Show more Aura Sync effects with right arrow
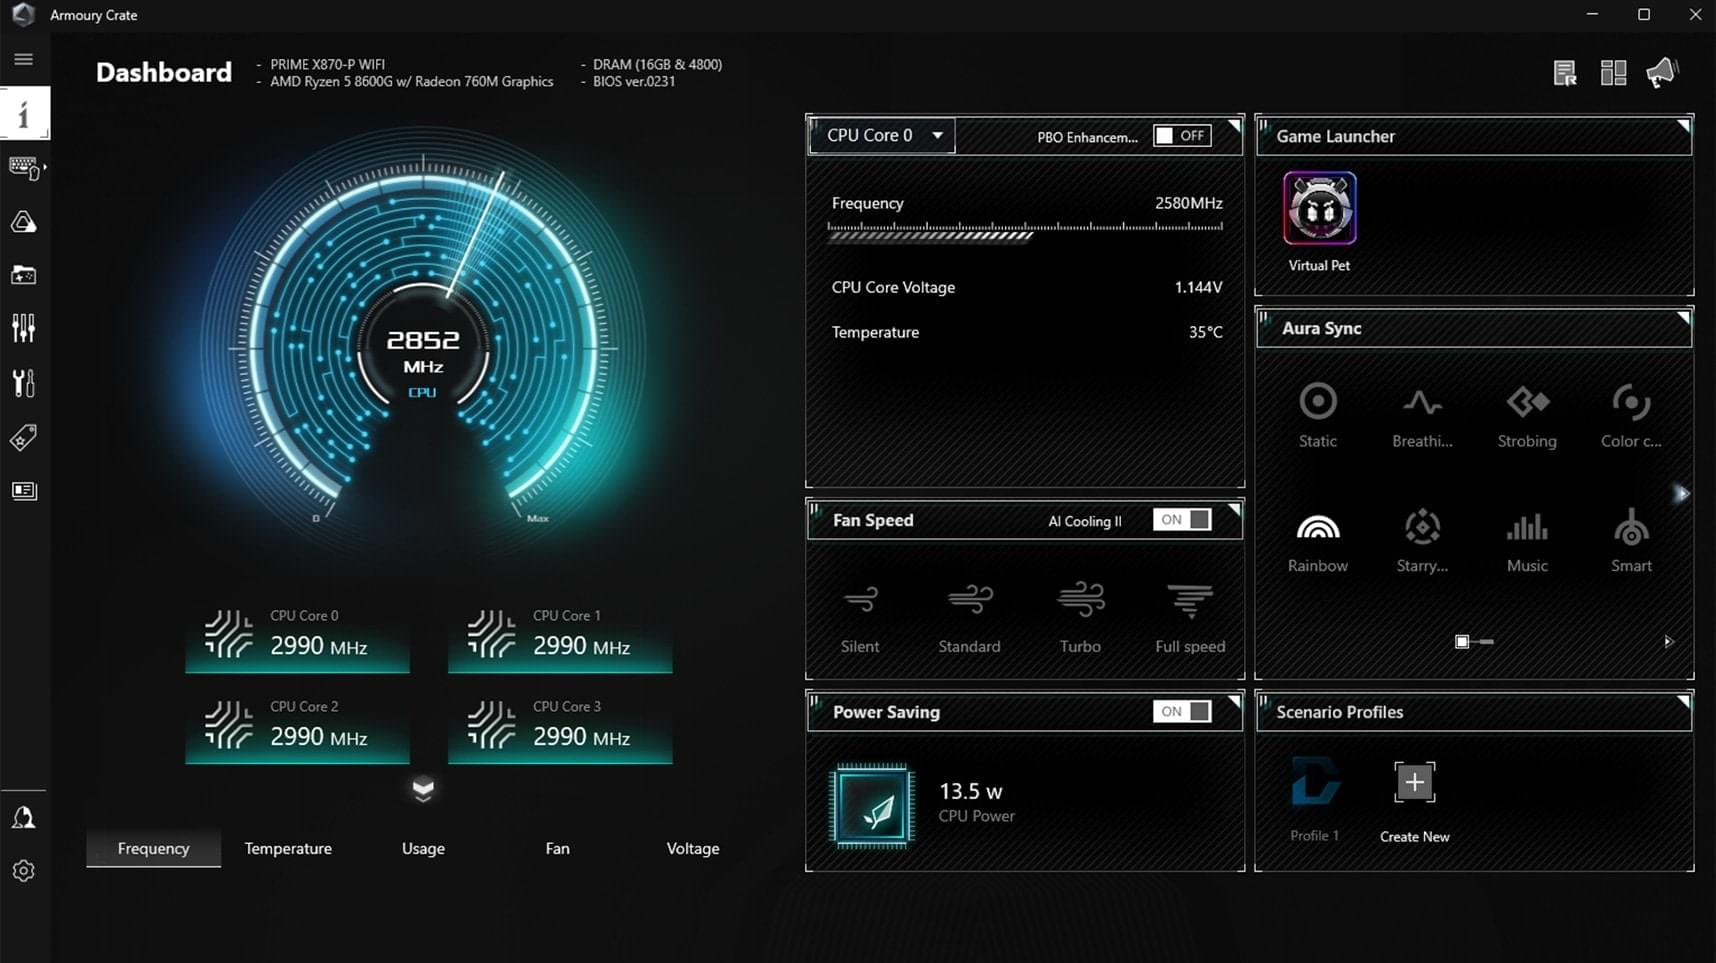This screenshot has width=1716, height=963. pyautogui.click(x=1681, y=492)
